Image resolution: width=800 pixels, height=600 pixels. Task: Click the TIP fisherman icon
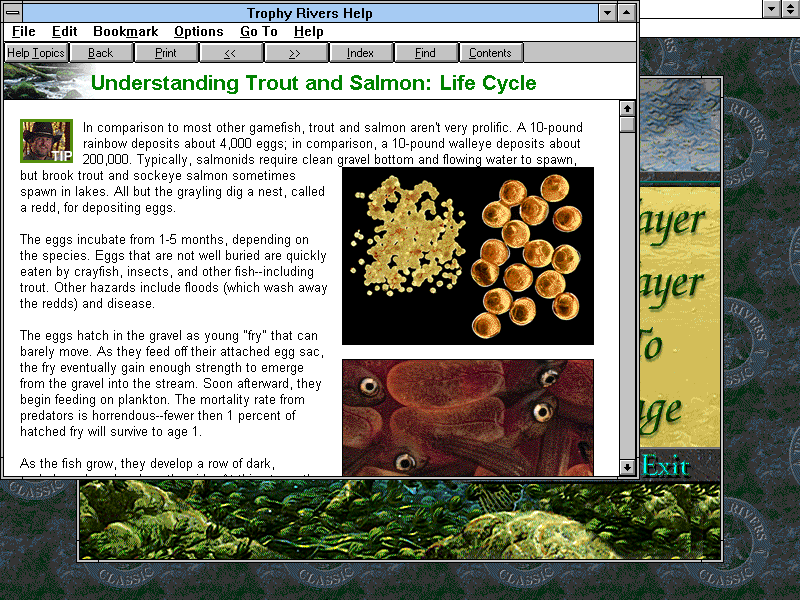[46, 141]
